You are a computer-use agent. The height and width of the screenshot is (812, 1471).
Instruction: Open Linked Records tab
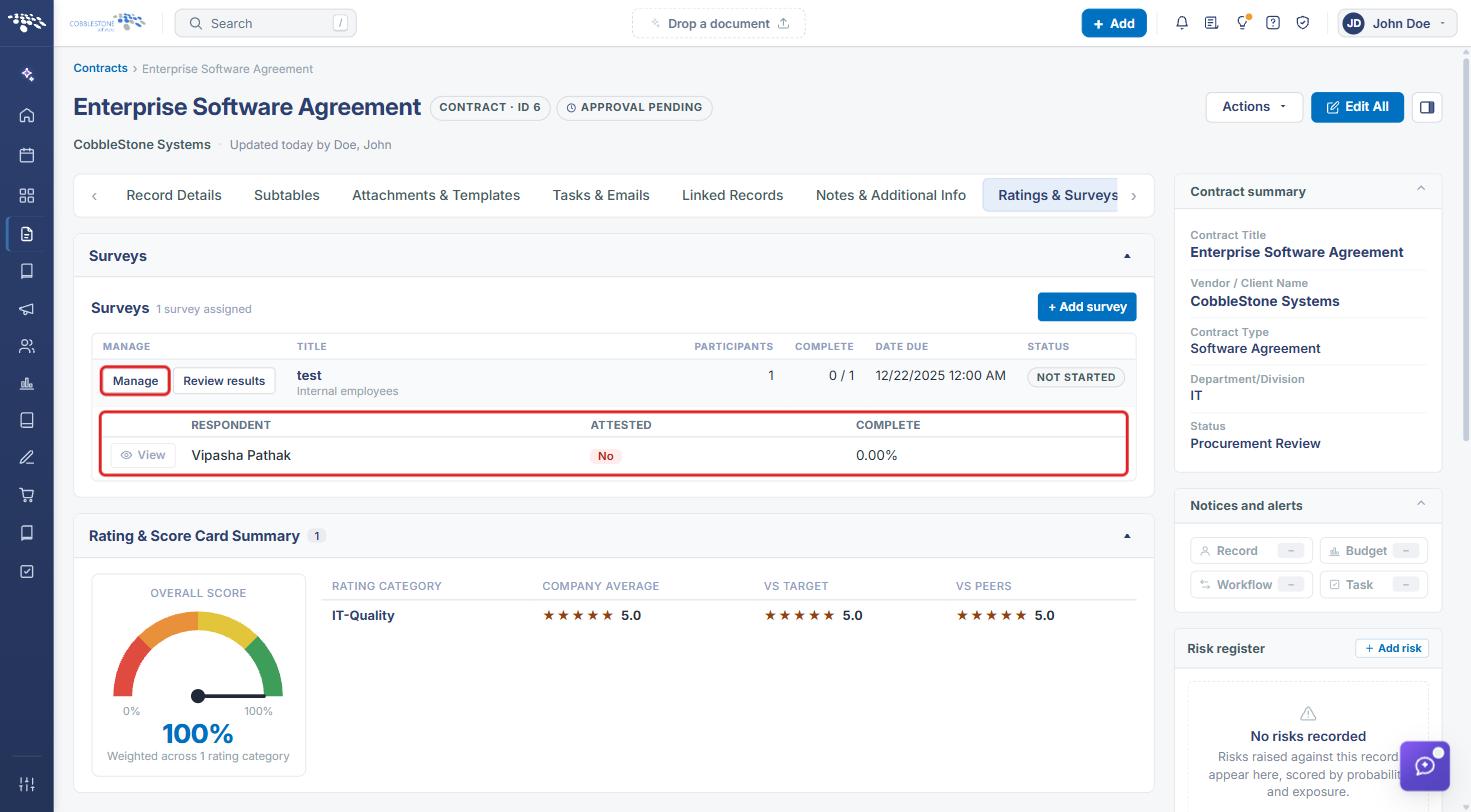[733, 195]
